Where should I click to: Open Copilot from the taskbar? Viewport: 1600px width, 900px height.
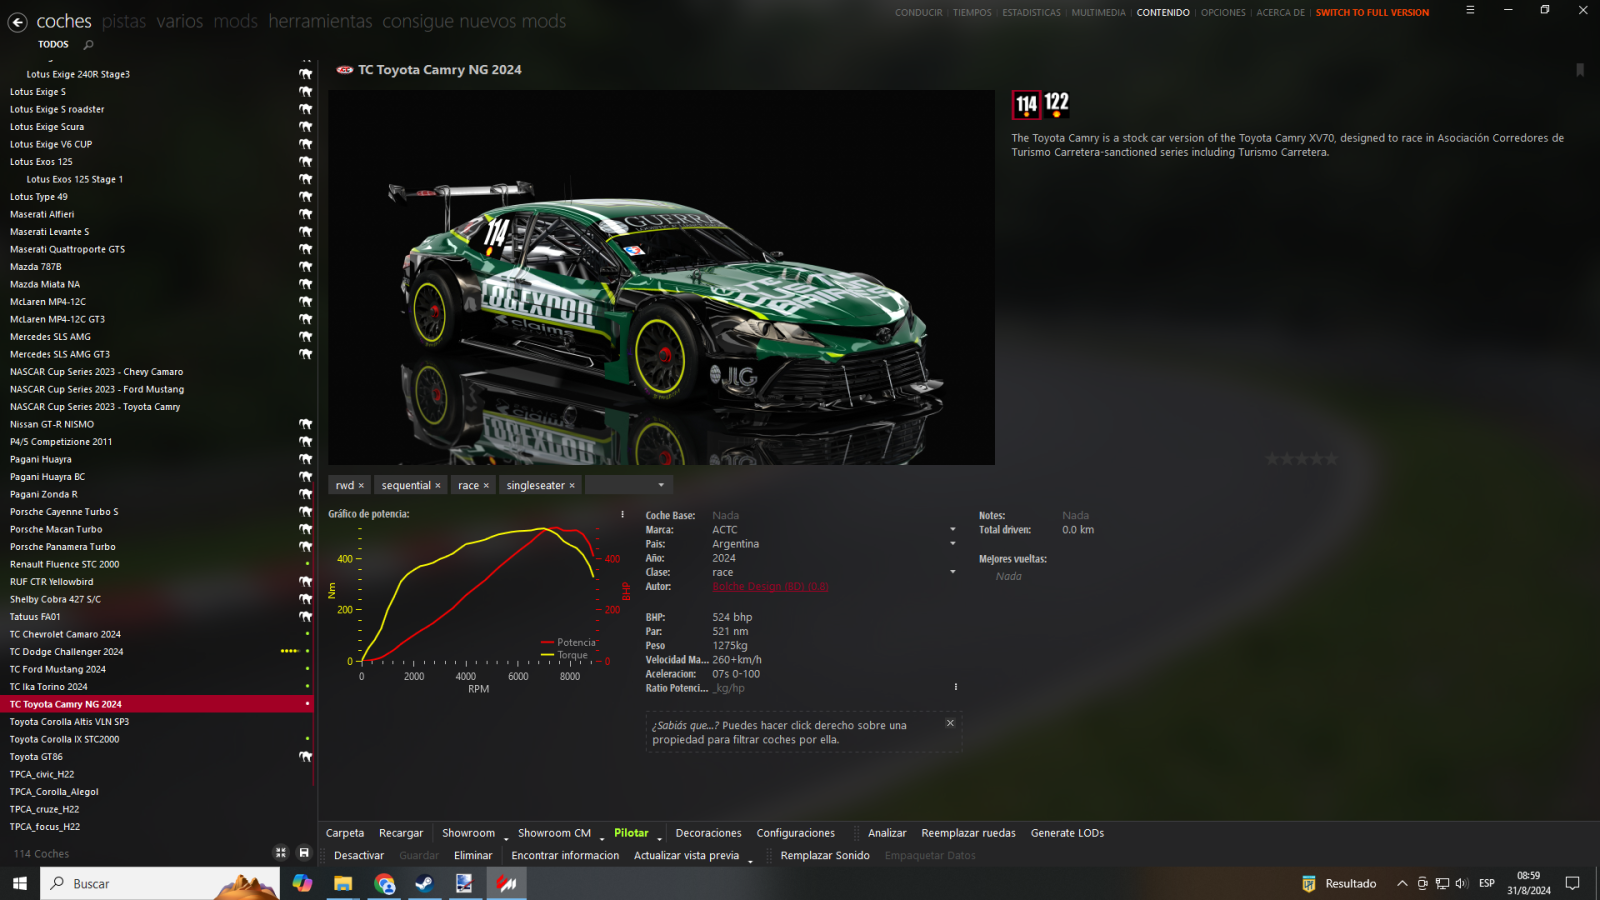click(302, 883)
